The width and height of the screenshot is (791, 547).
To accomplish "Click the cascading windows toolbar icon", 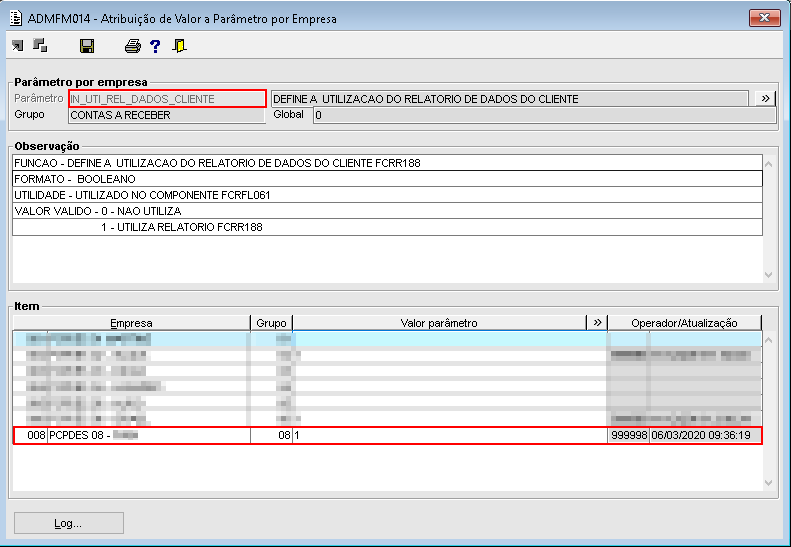I will 40,46.
